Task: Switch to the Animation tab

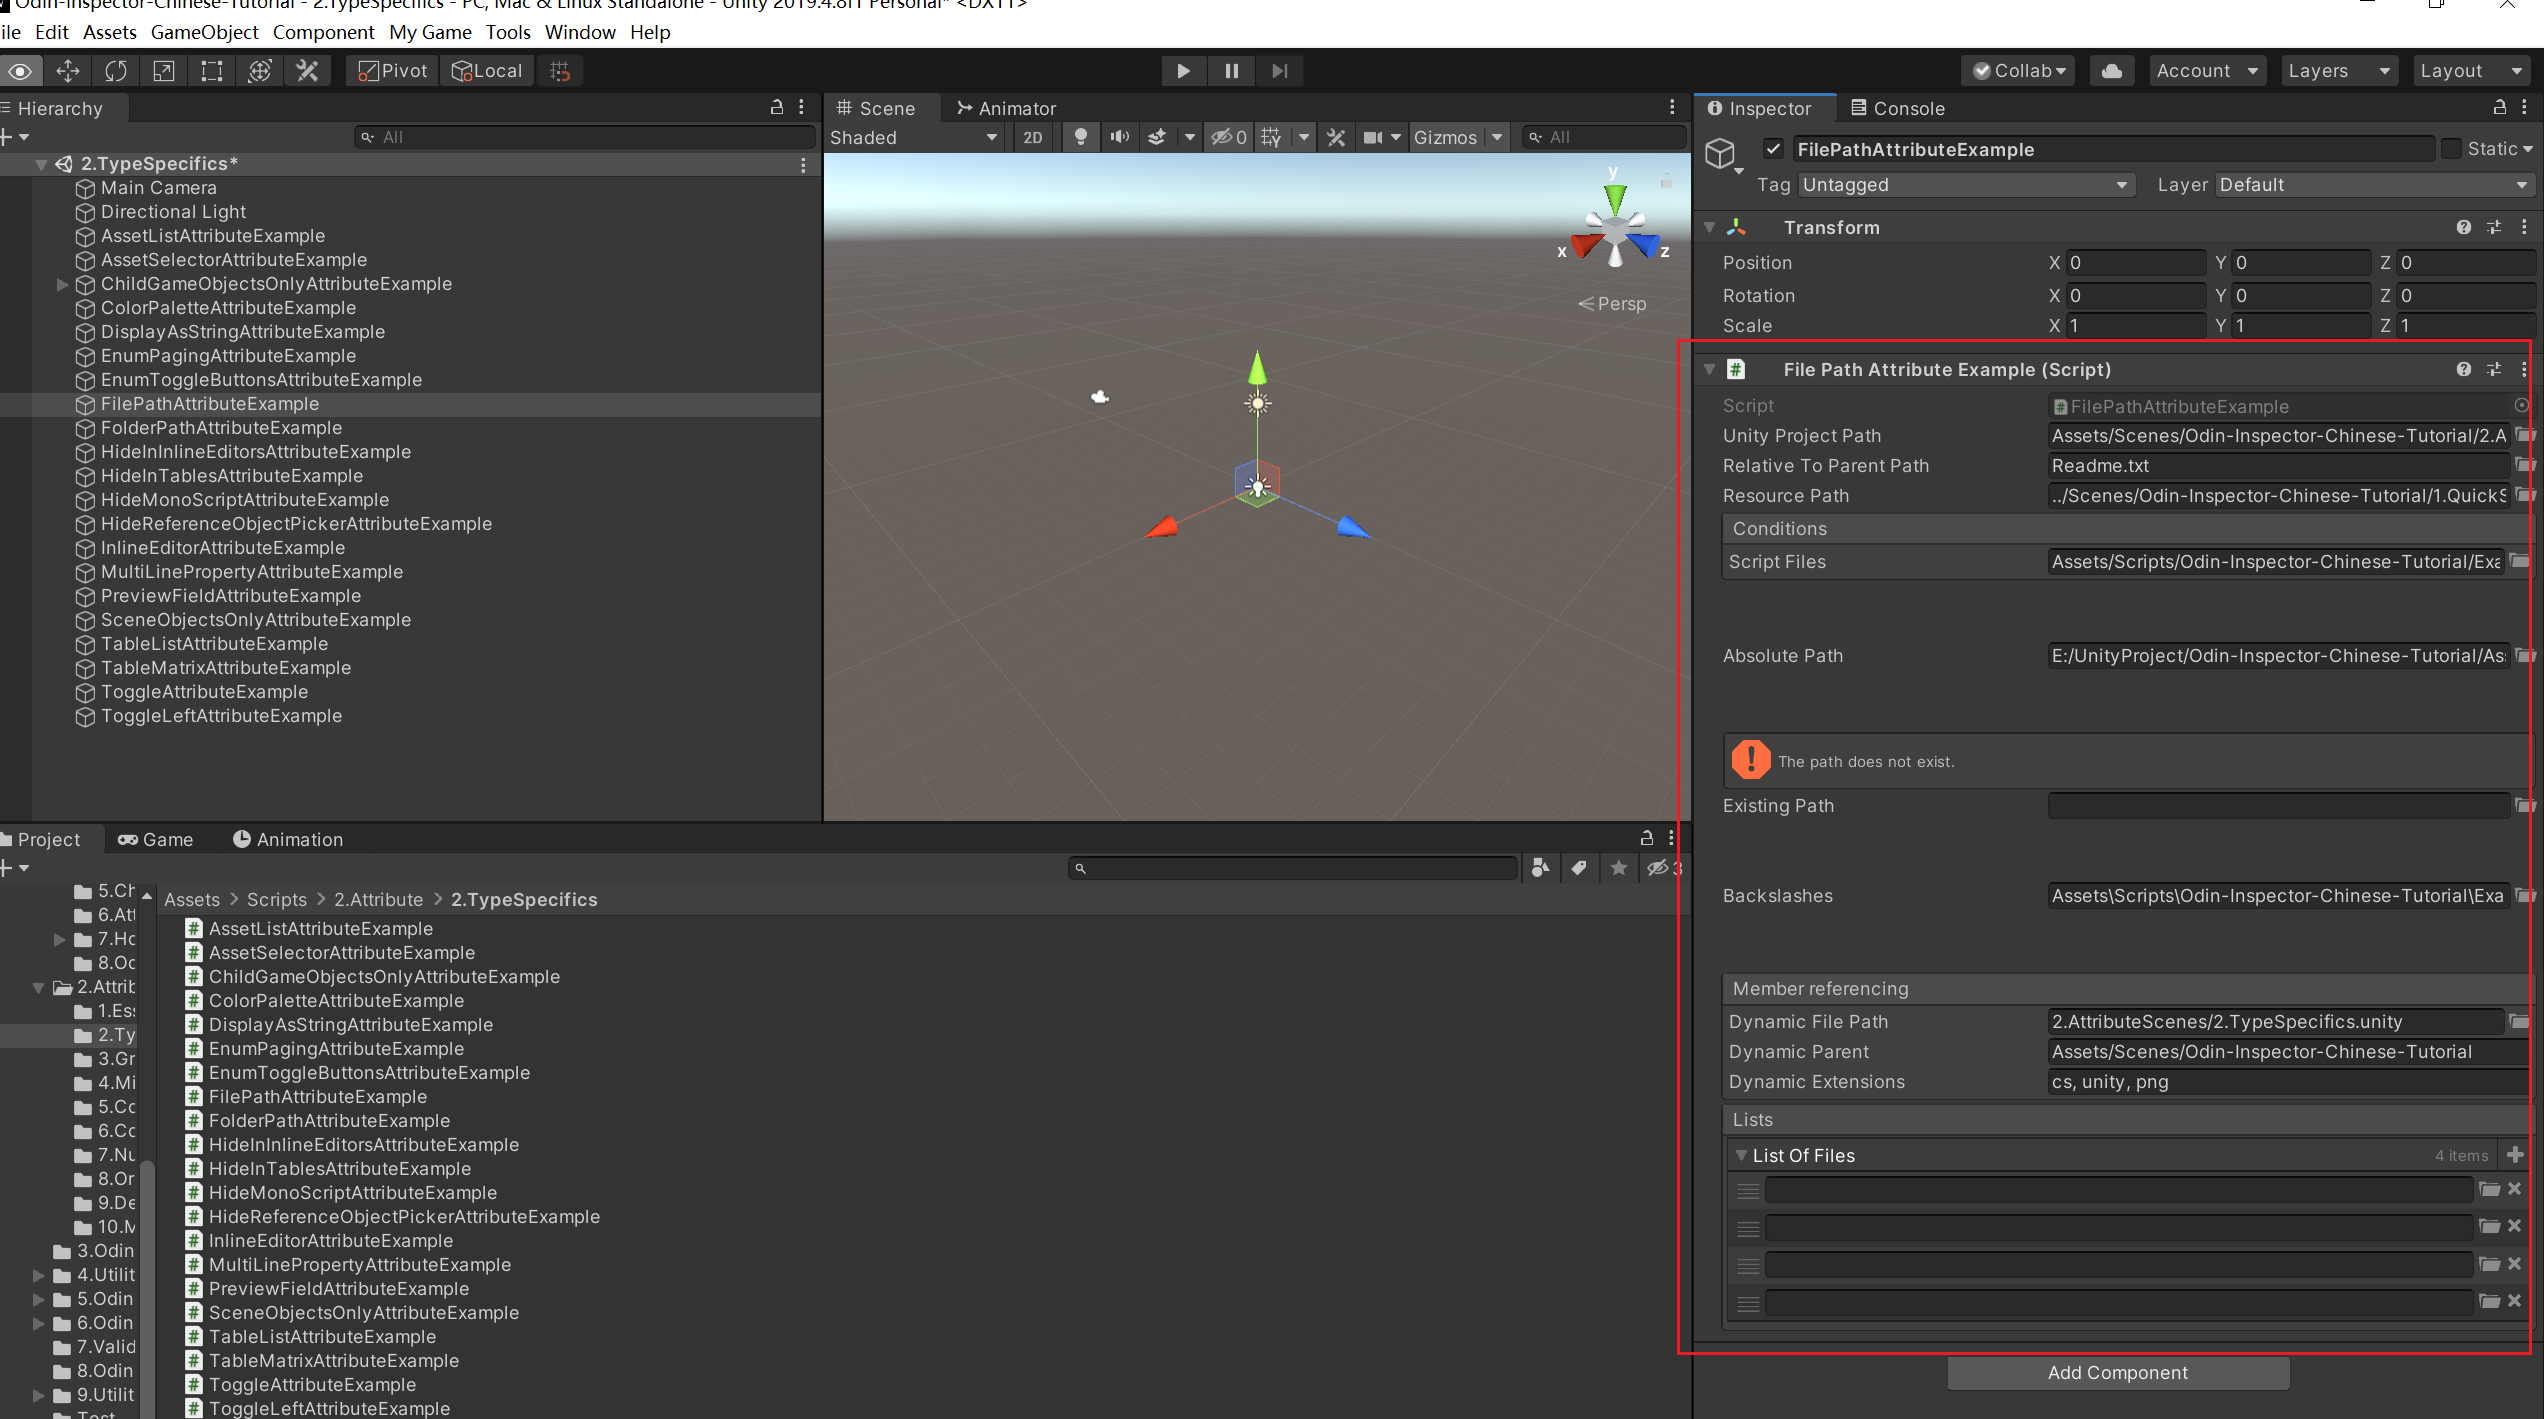Action: [288, 839]
